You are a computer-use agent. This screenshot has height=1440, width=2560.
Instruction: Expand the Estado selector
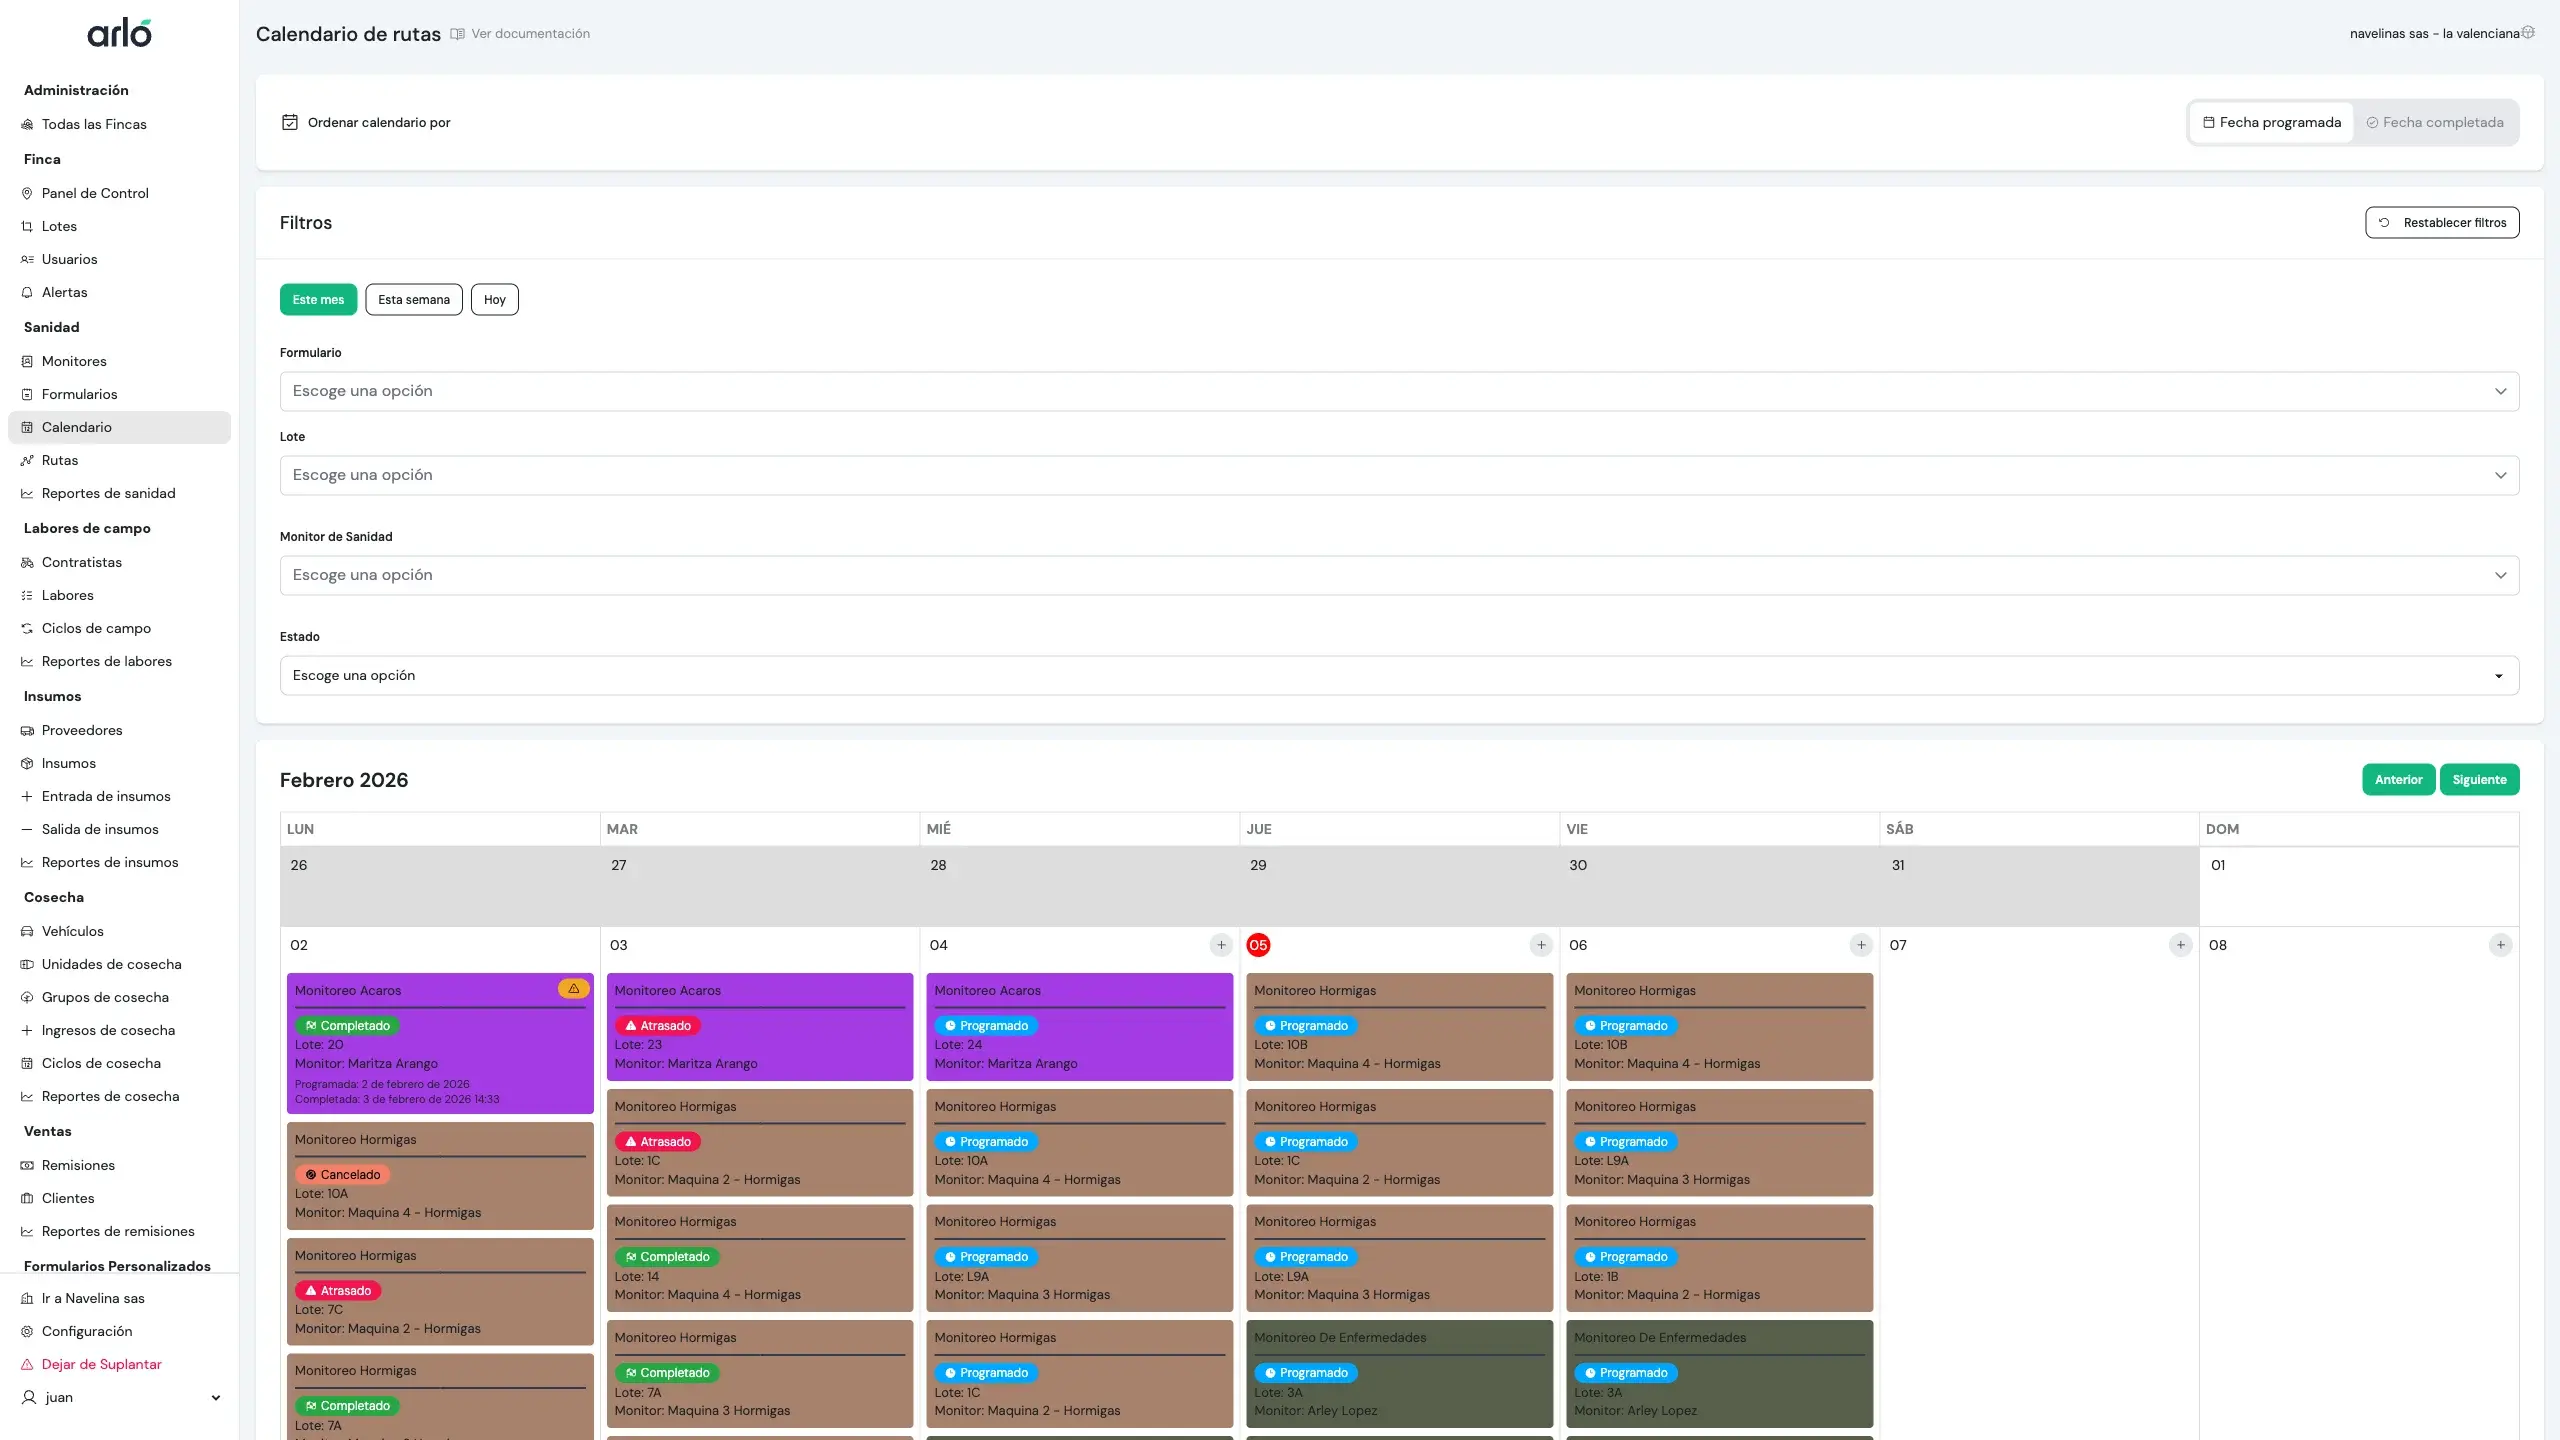(1398, 675)
